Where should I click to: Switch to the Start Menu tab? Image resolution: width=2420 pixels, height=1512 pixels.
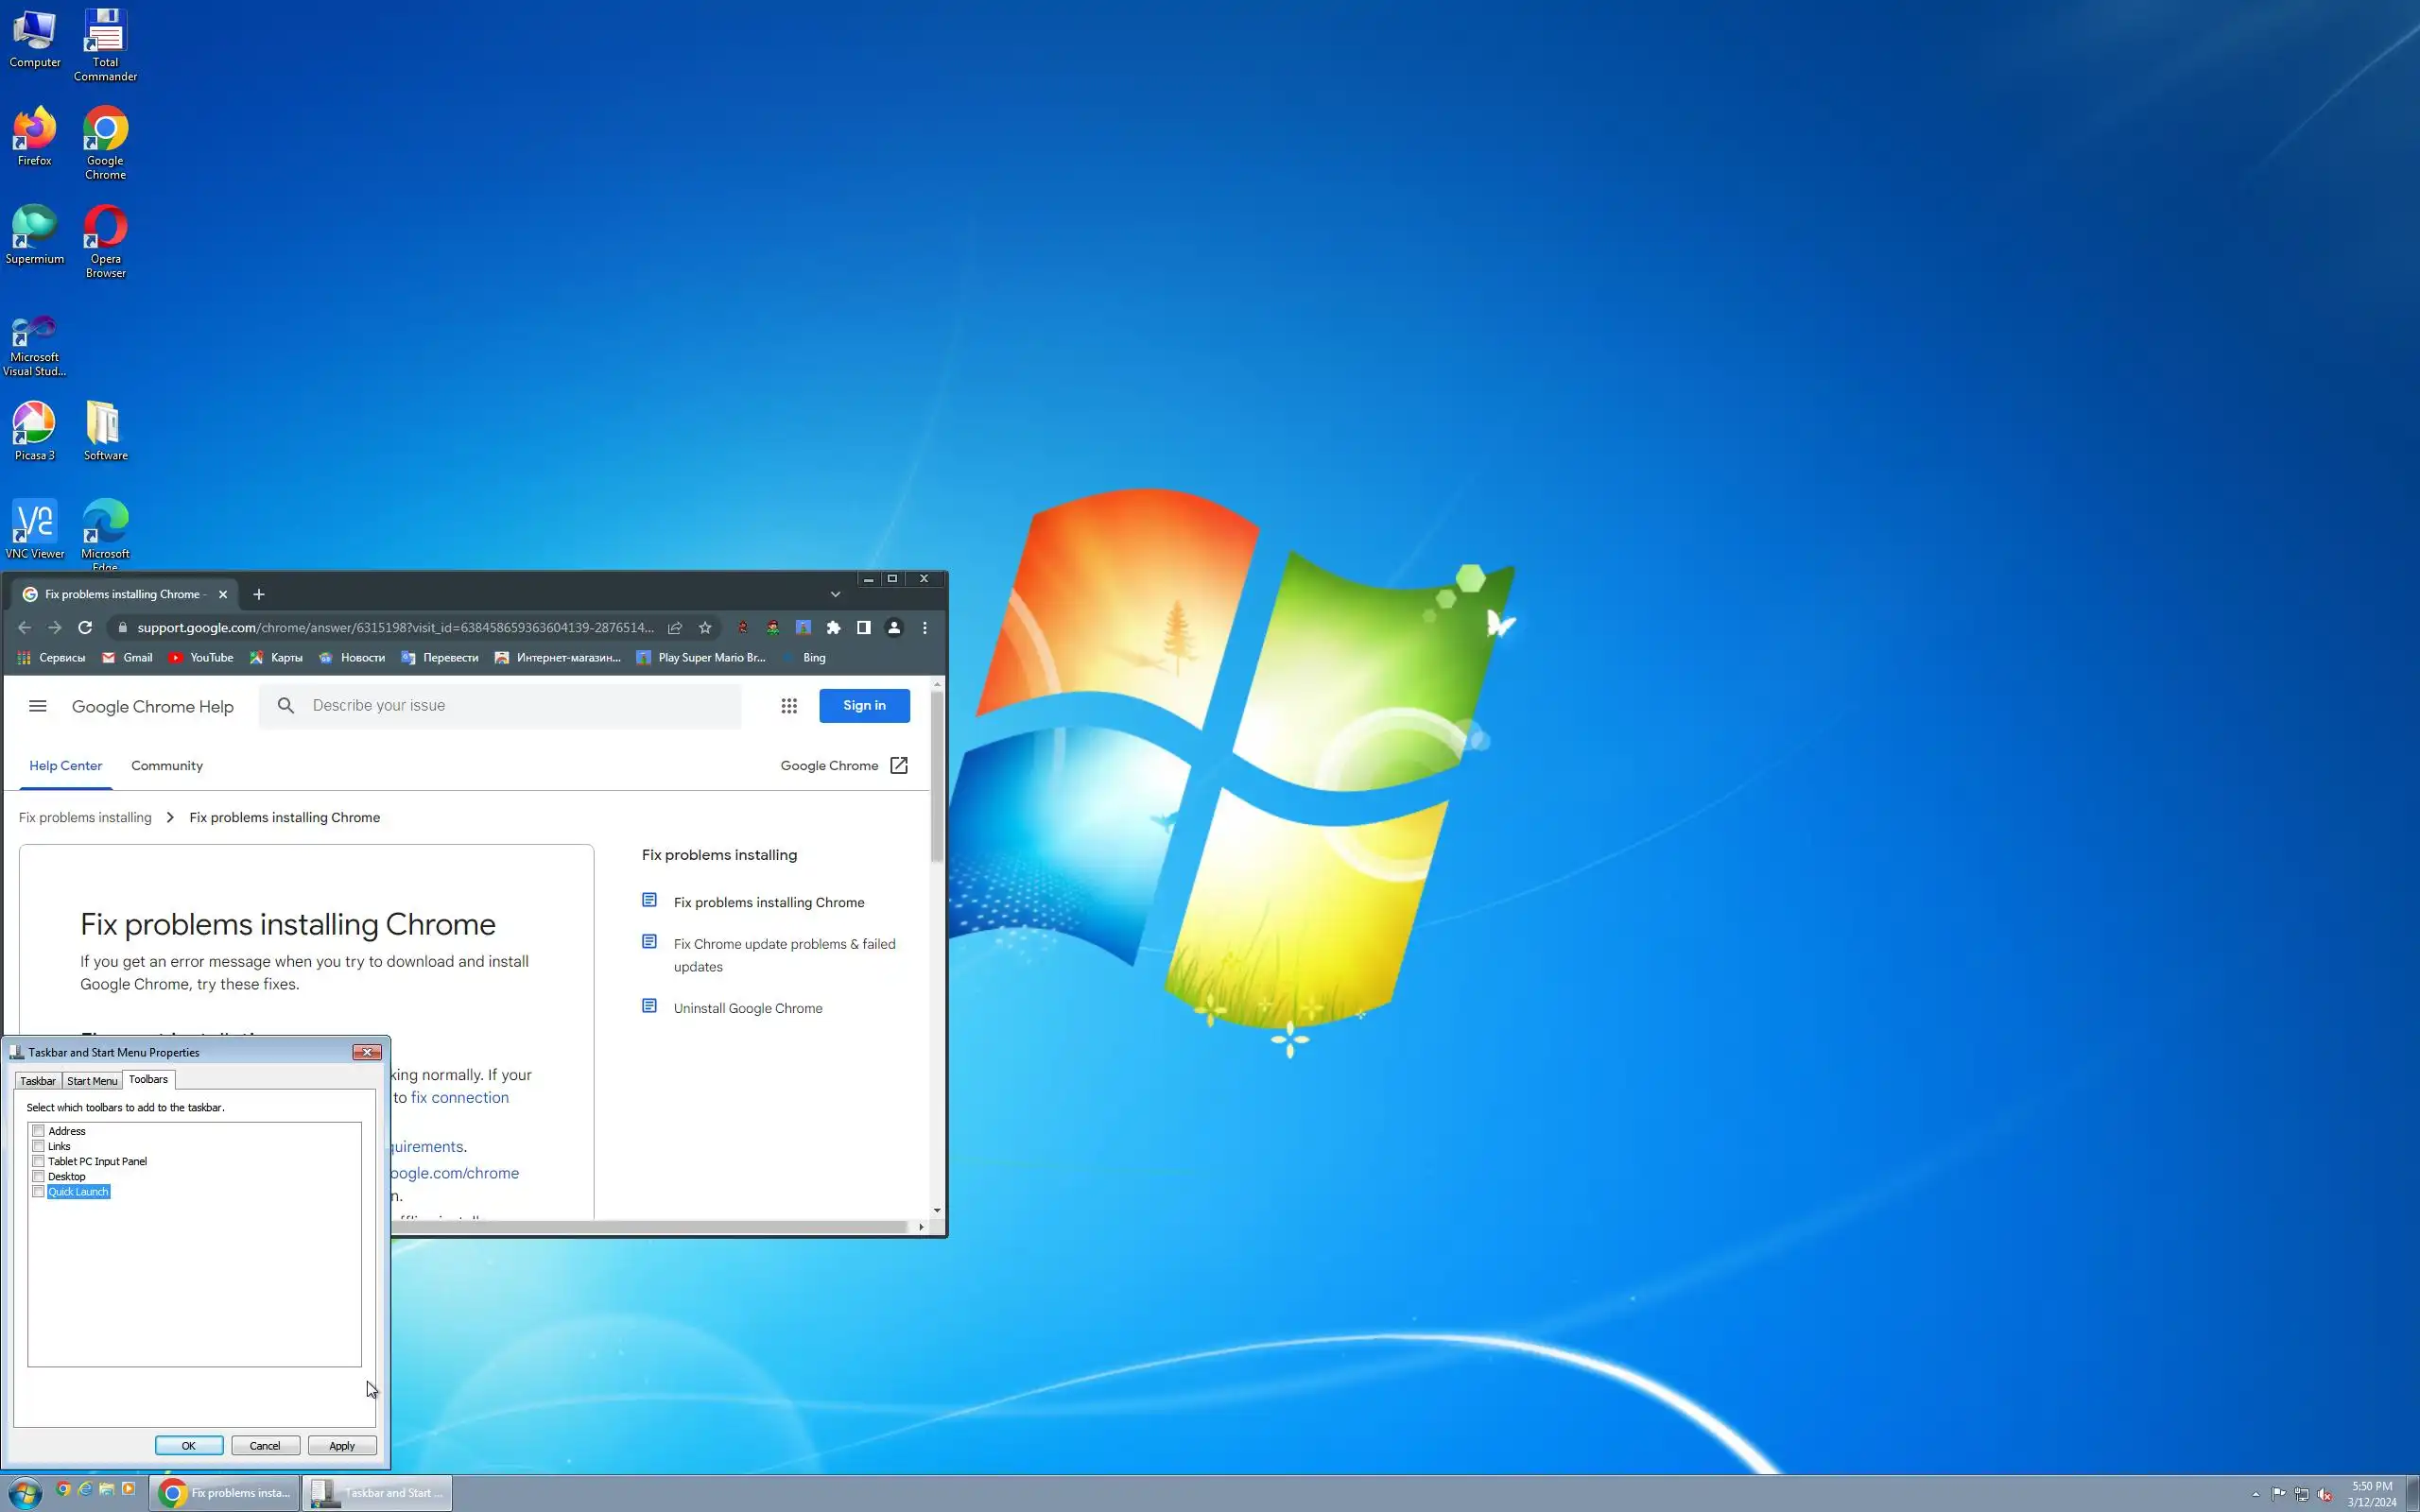pos(92,1081)
